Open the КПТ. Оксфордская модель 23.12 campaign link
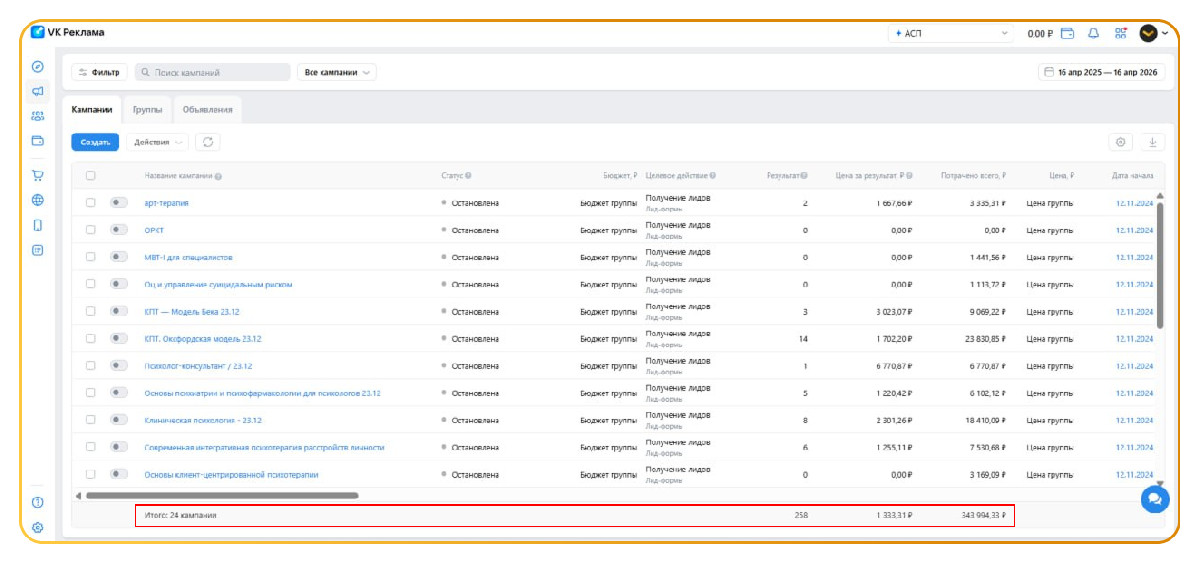This screenshot has height=566, width=1200. [x=203, y=339]
